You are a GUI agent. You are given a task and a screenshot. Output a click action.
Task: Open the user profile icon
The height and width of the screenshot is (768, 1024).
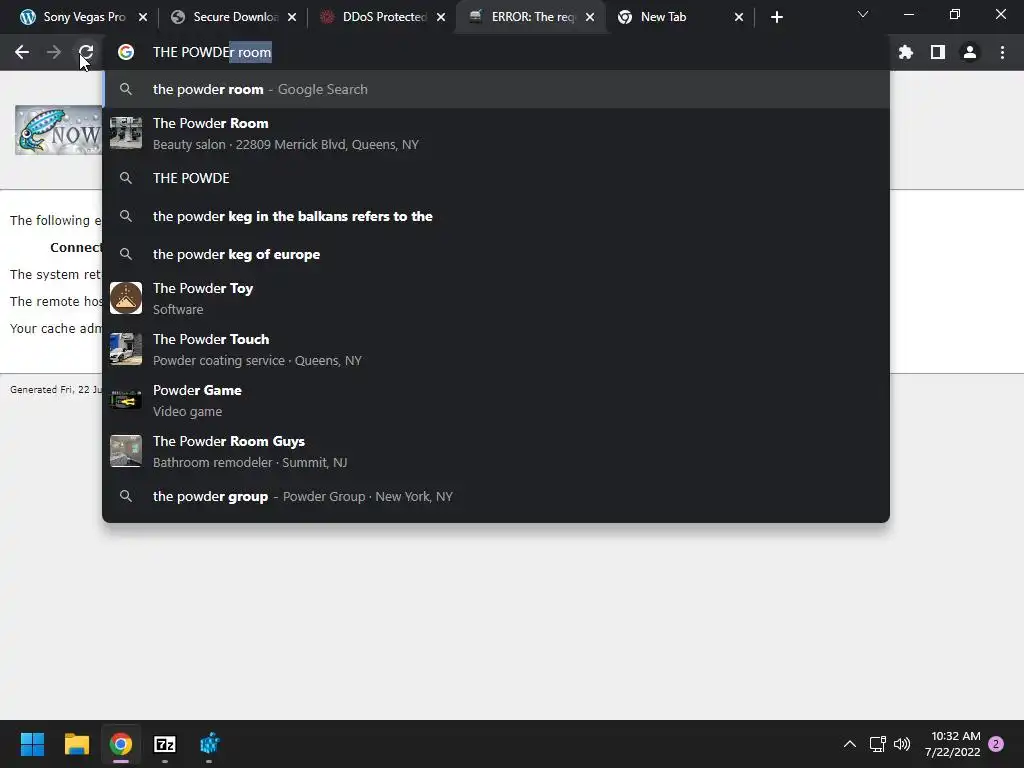click(970, 52)
